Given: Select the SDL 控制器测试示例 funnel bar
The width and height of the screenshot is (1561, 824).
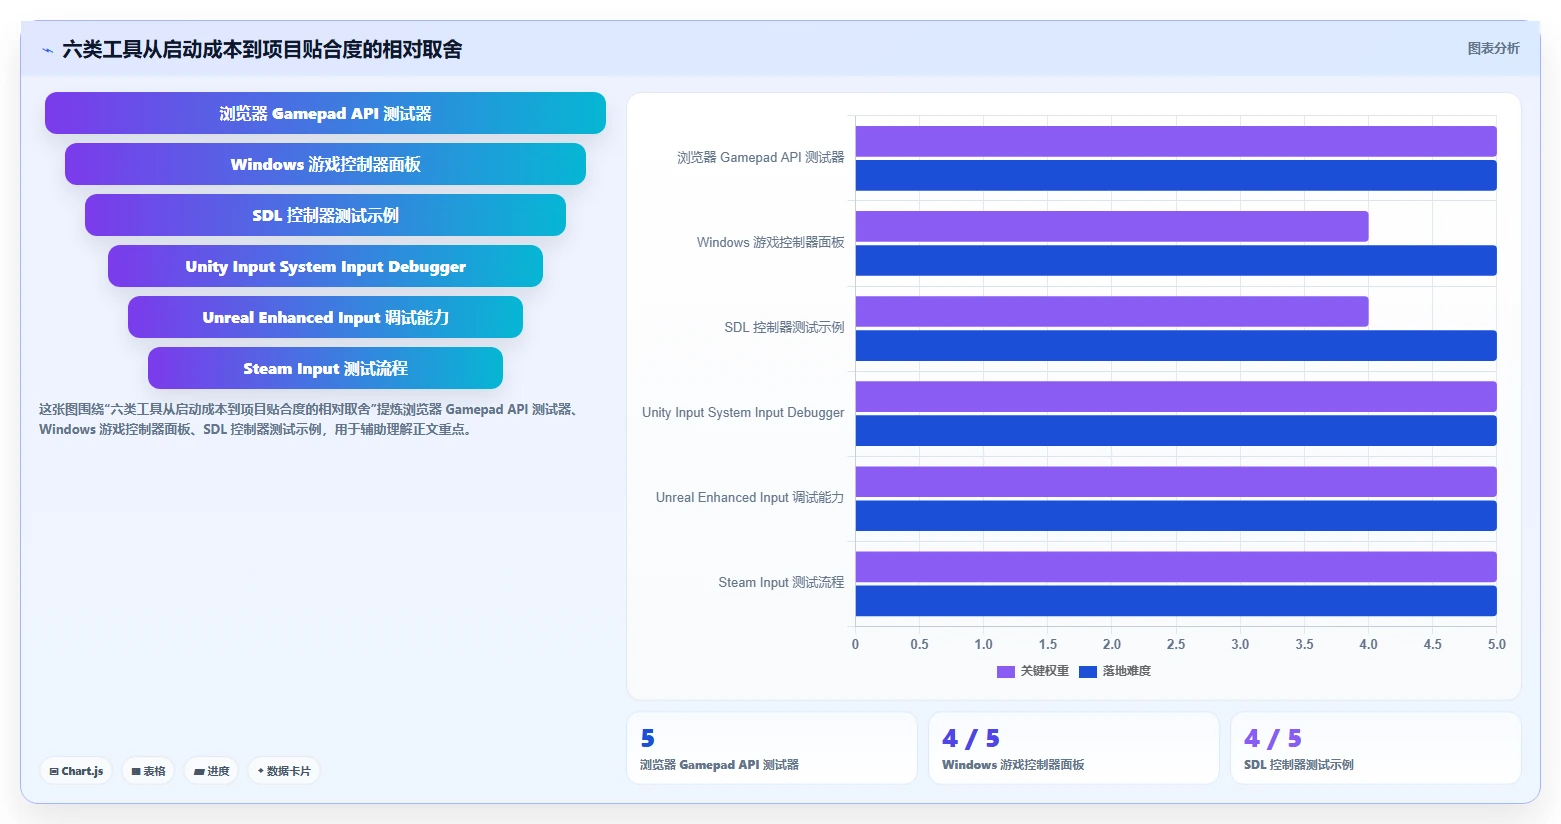Looking at the screenshot, I should (325, 215).
